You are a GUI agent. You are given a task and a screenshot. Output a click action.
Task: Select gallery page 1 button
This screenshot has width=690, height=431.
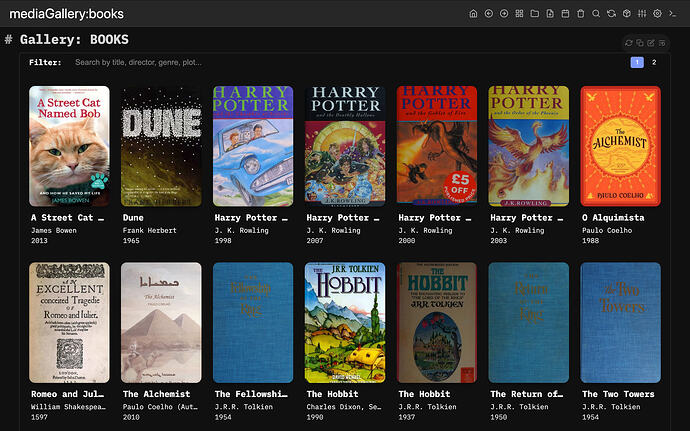point(636,63)
